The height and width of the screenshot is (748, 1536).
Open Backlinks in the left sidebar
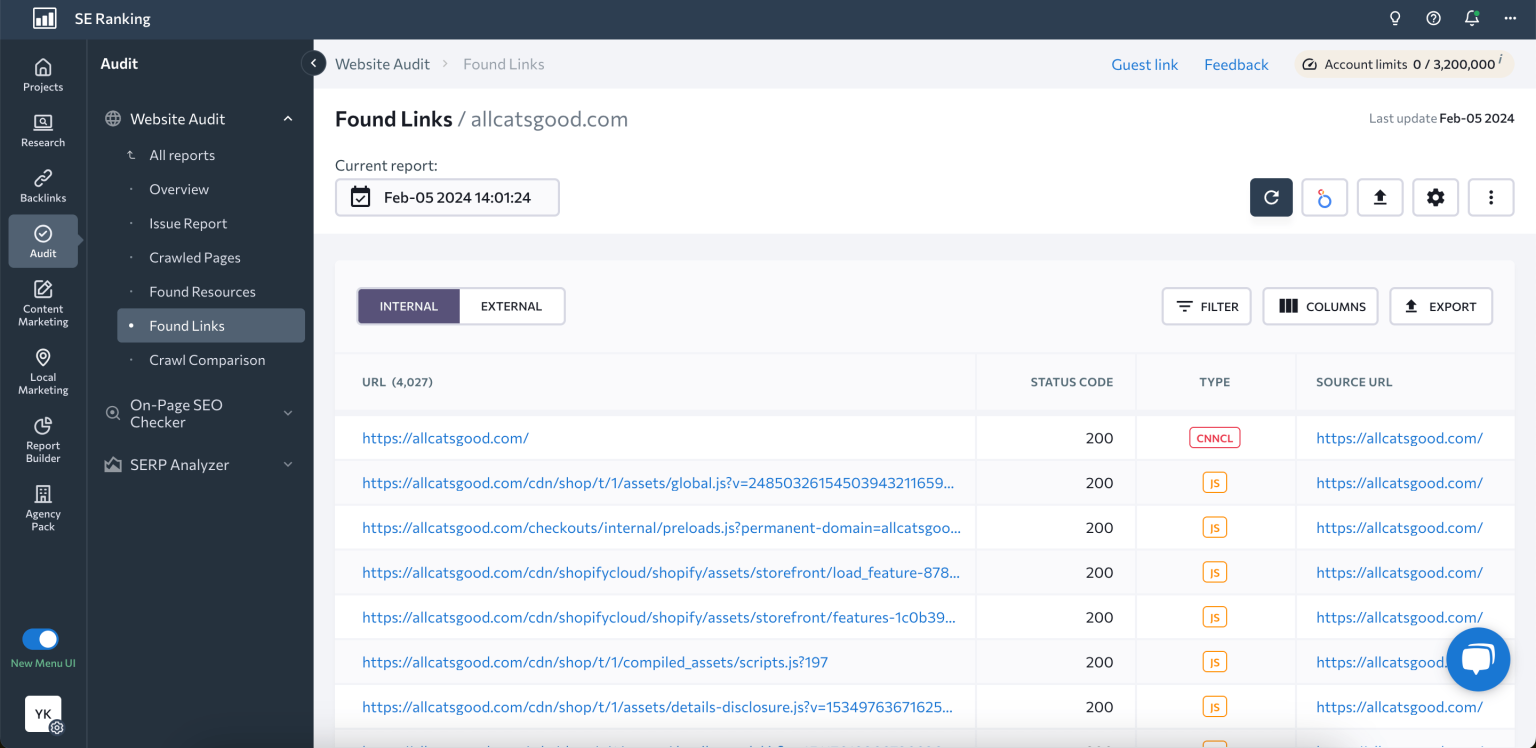(x=43, y=186)
